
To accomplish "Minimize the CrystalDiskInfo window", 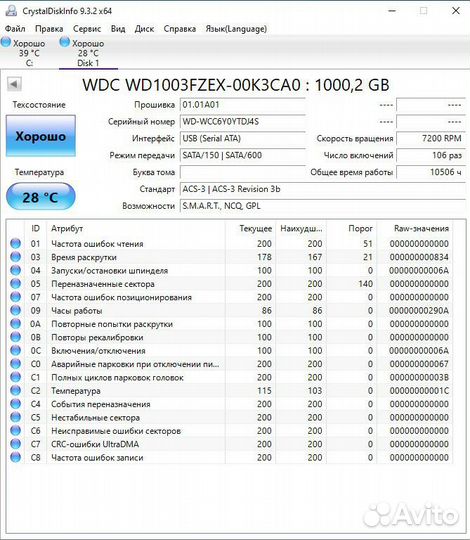I will pos(391,11).
